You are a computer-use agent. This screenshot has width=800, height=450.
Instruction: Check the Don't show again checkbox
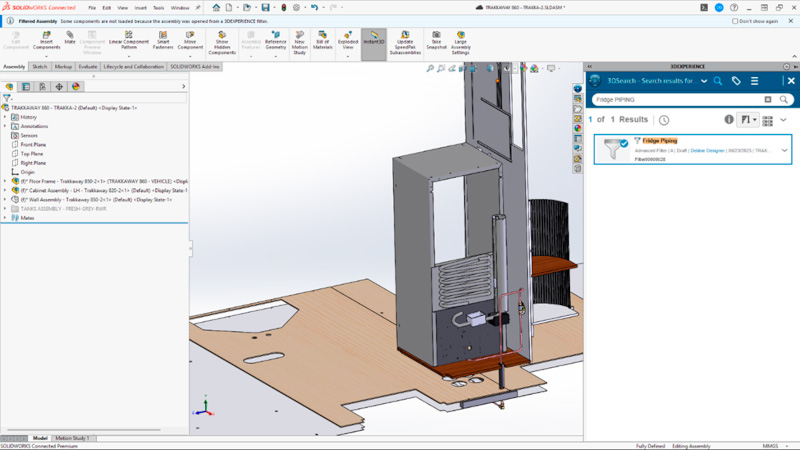[x=736, y=20]
